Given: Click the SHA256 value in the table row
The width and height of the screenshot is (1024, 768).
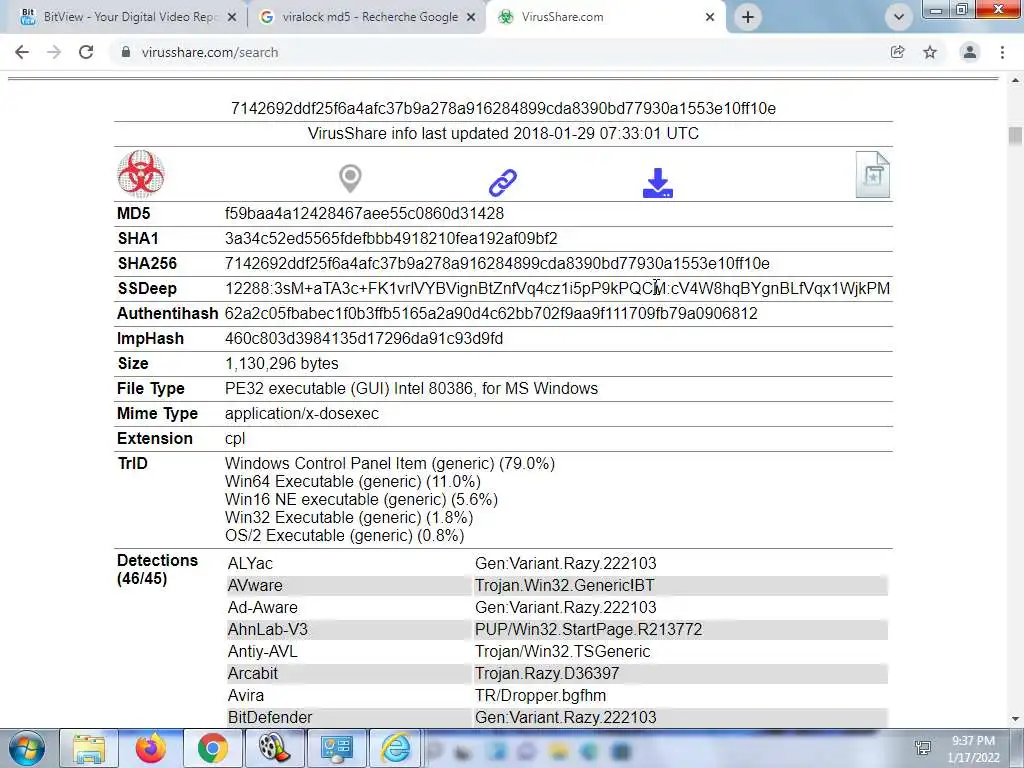Looking at the screenshot, I should click(x=497, y=264).
